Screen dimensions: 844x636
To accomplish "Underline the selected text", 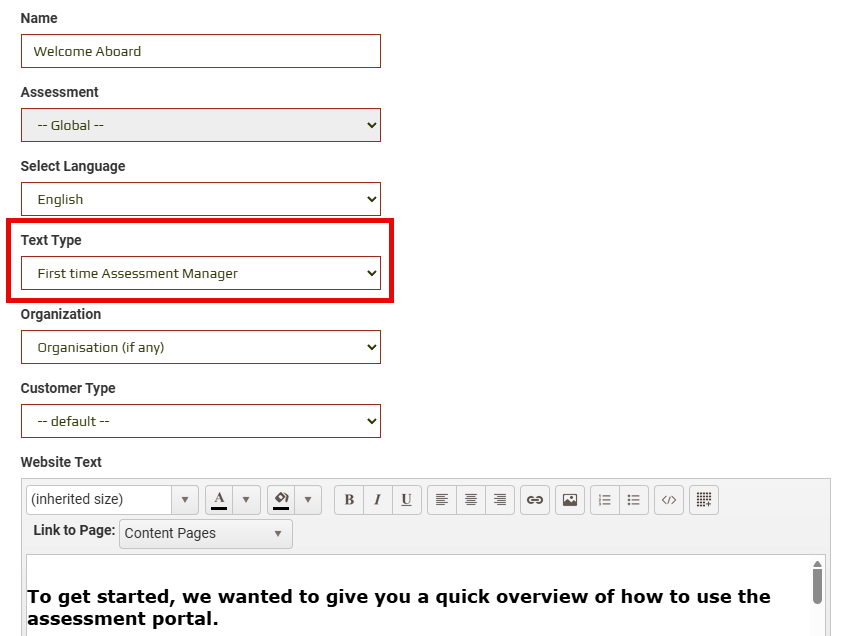I will tap(406, 500).
